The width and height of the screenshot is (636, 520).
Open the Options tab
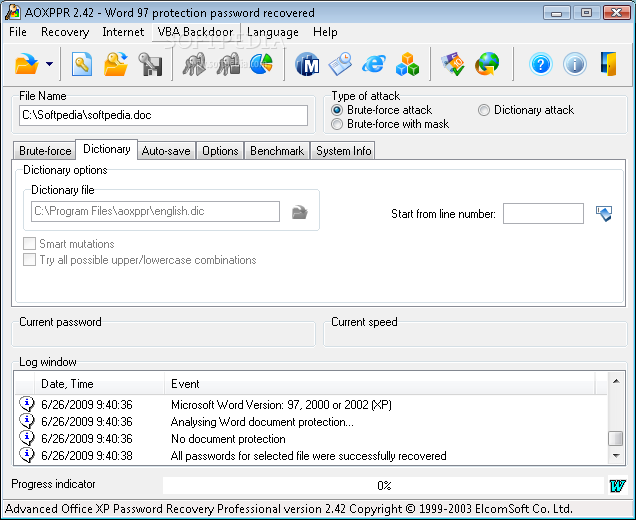point(220,151)
